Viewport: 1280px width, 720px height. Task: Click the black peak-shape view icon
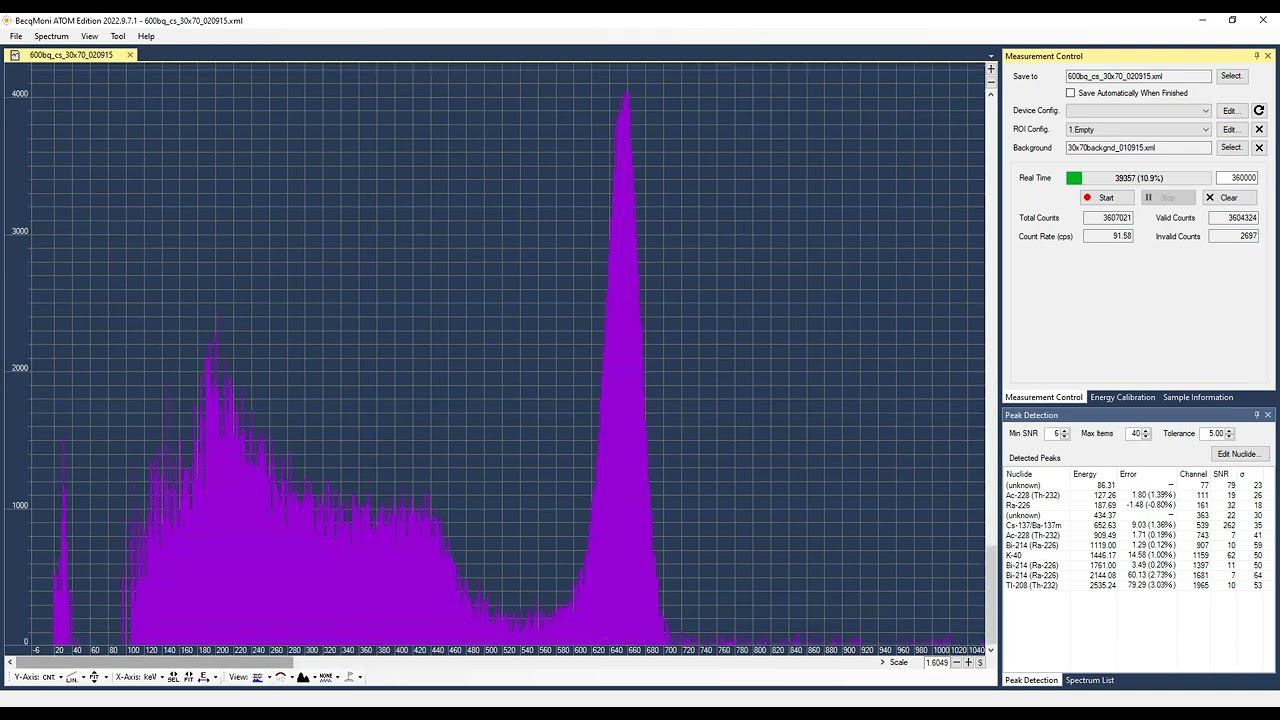pos(303,677)
